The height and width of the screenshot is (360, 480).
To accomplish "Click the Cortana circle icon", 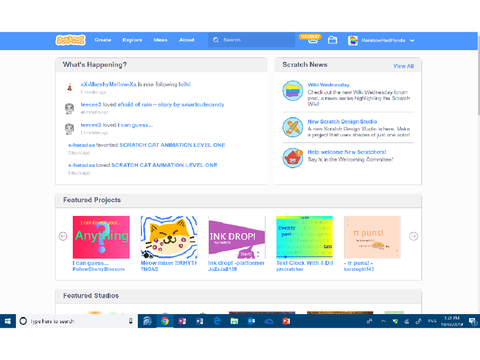I will [23, 321].
